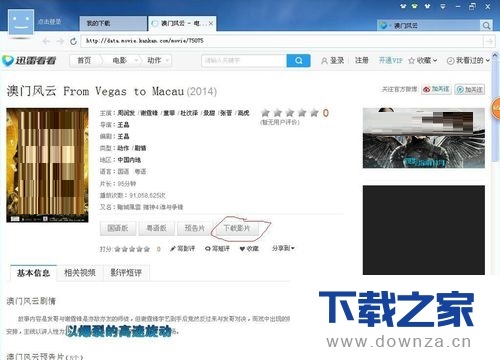Click the 写影评 review link
Screen dimensions: 500x360
pyautogui.click(x=182, y=249)
